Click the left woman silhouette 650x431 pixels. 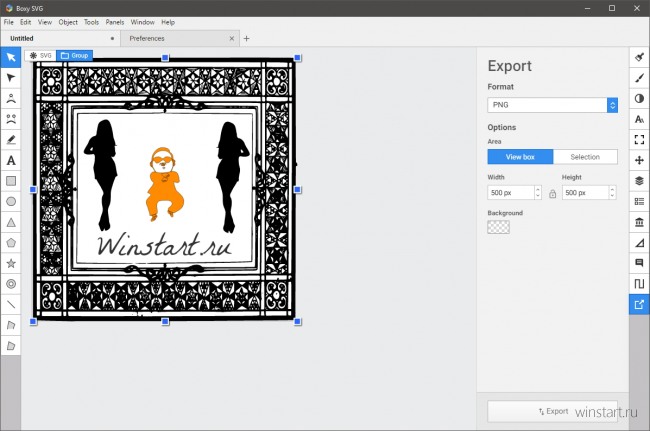pos(102,175)
